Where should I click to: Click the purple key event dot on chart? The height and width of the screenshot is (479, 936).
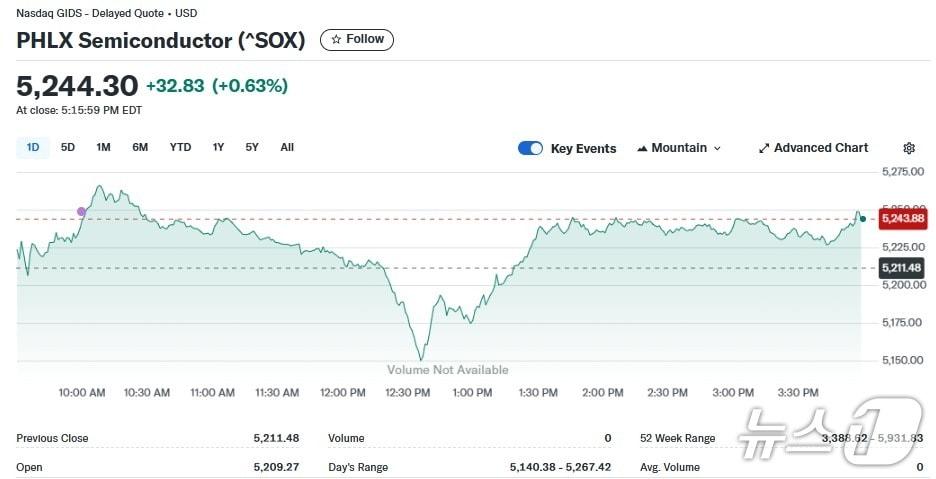82,211
